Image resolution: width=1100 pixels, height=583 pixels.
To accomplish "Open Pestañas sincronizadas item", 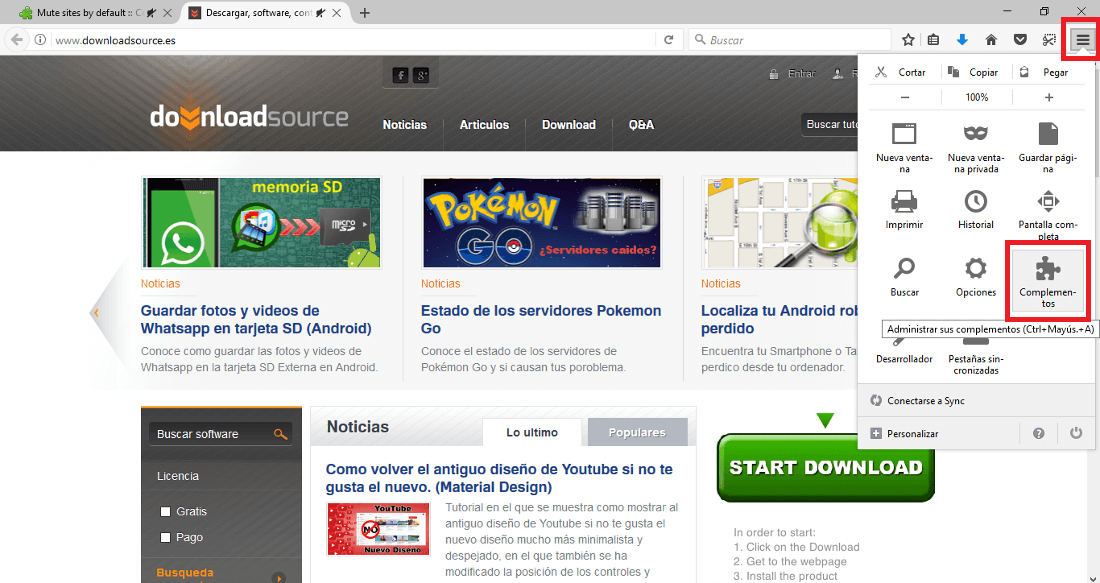I will [x=976, y=358].
